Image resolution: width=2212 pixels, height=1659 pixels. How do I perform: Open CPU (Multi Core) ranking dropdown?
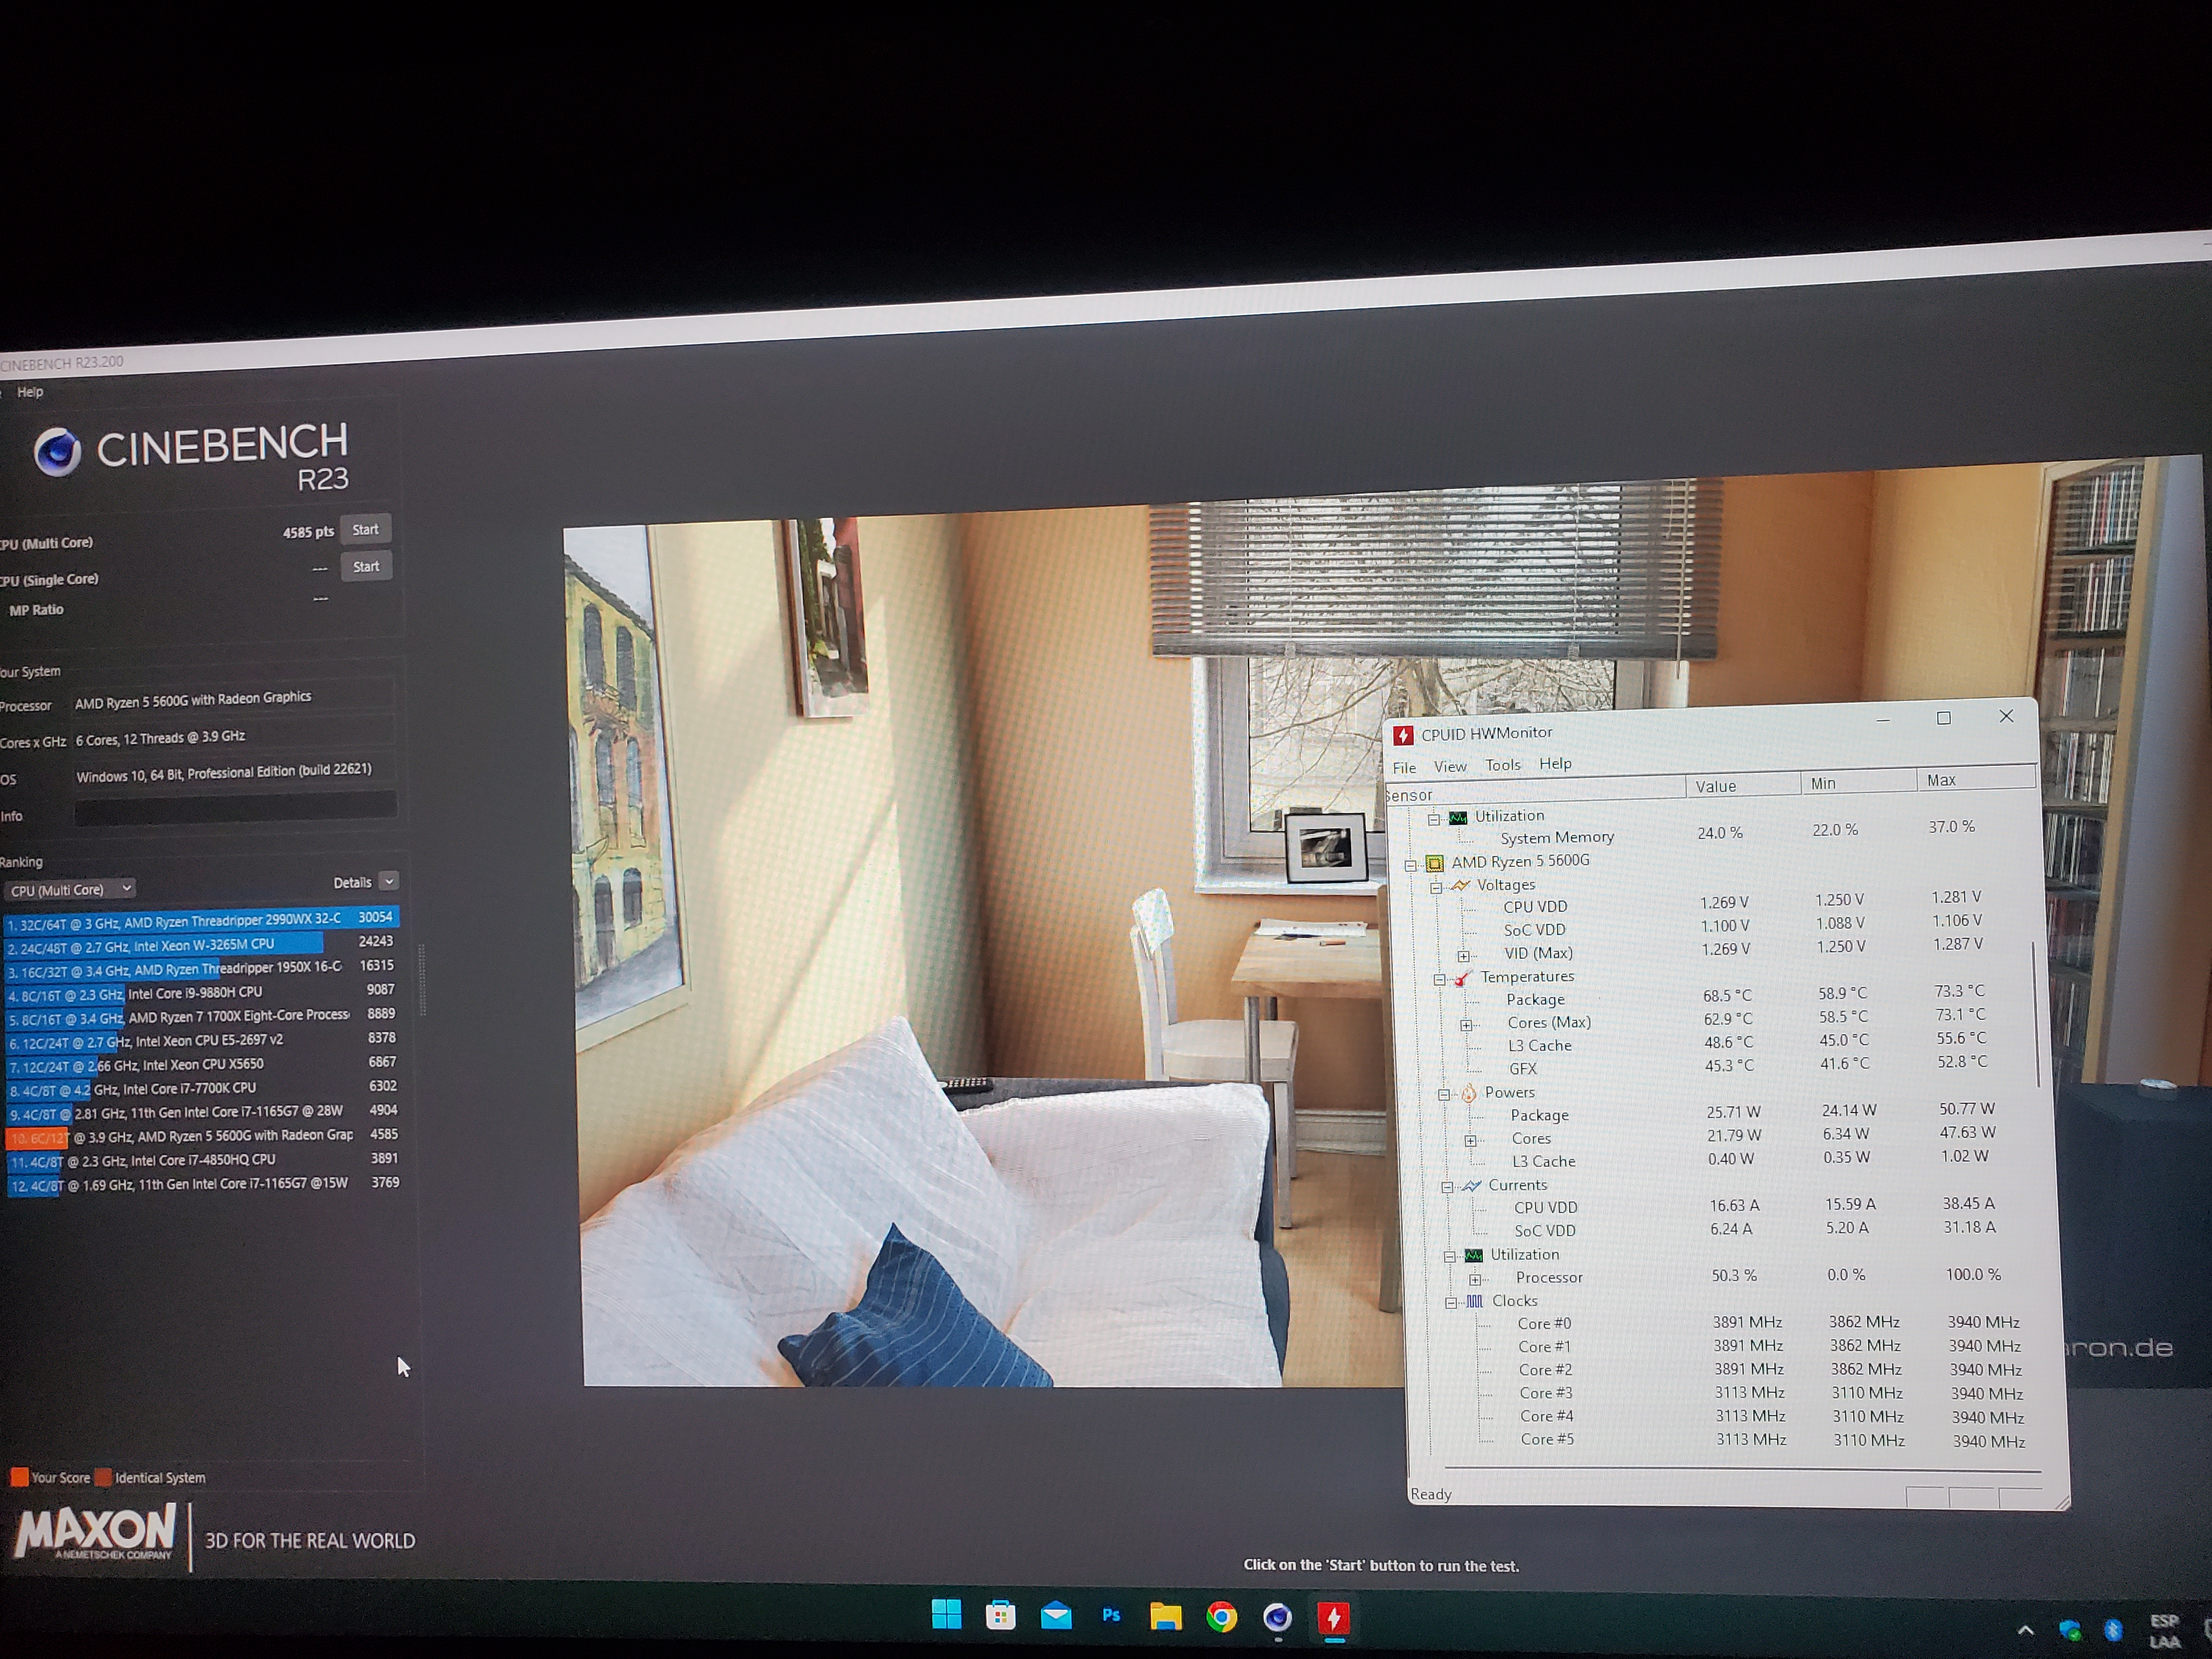[x=70, y=889]
